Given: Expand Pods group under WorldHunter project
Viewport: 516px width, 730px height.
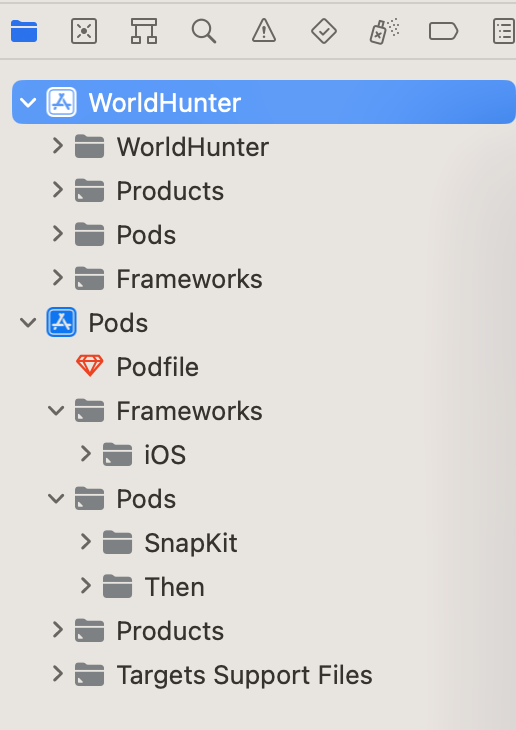Looking at the screenshot, I should 57,234.
